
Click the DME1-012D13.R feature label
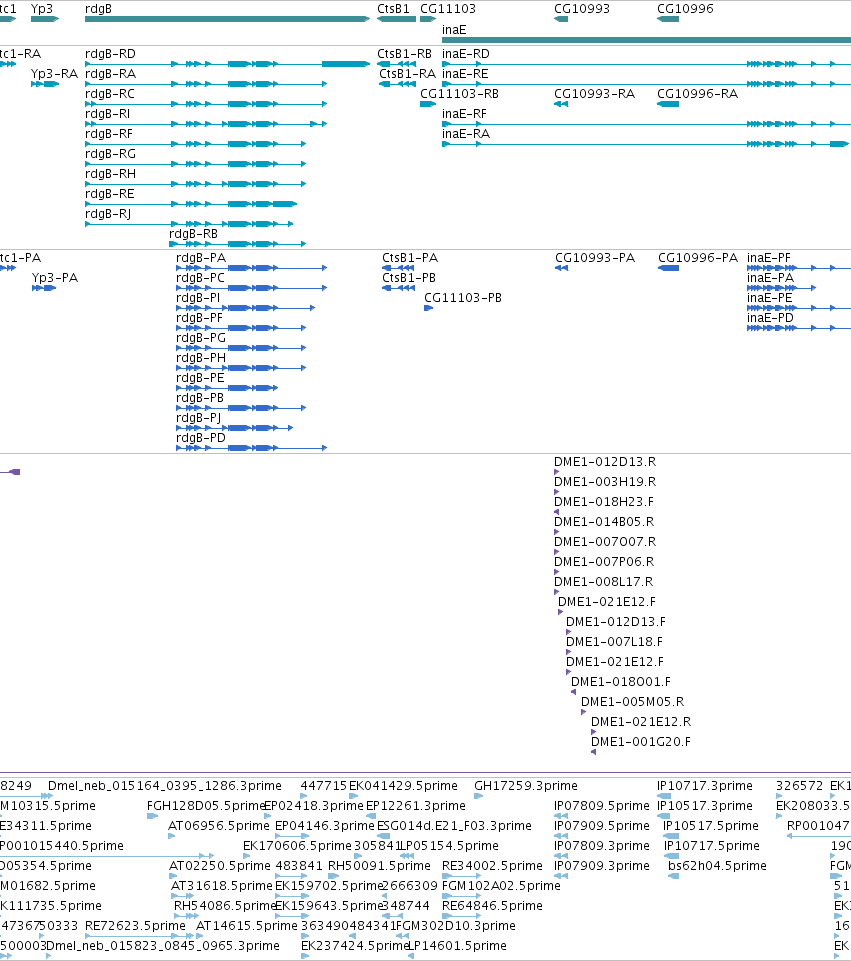click(605, 462)
